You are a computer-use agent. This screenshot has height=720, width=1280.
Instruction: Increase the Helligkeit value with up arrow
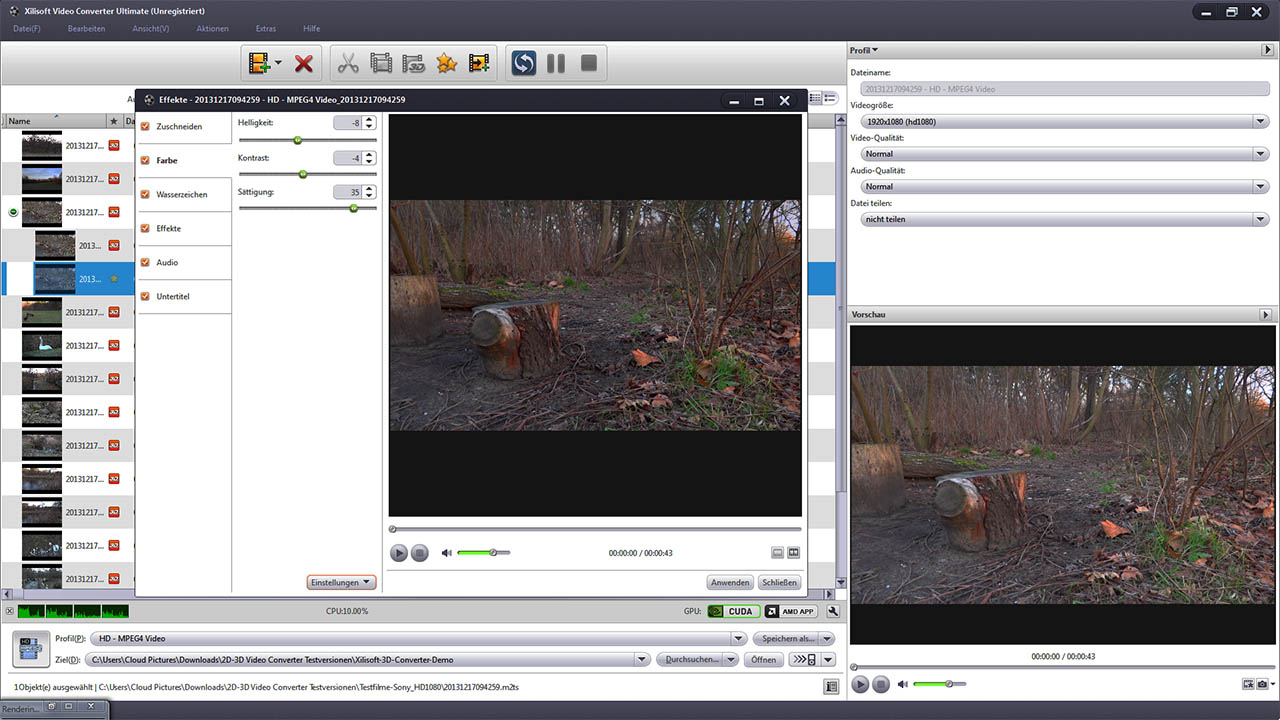point(369,119)
